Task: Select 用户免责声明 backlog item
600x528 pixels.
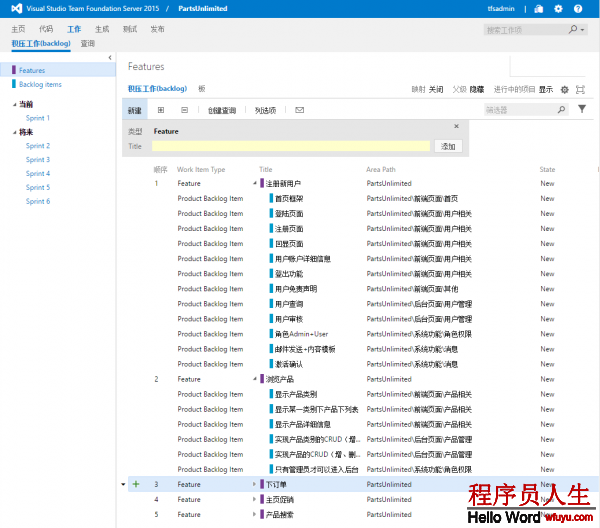Action: click(x=296, y=289)
